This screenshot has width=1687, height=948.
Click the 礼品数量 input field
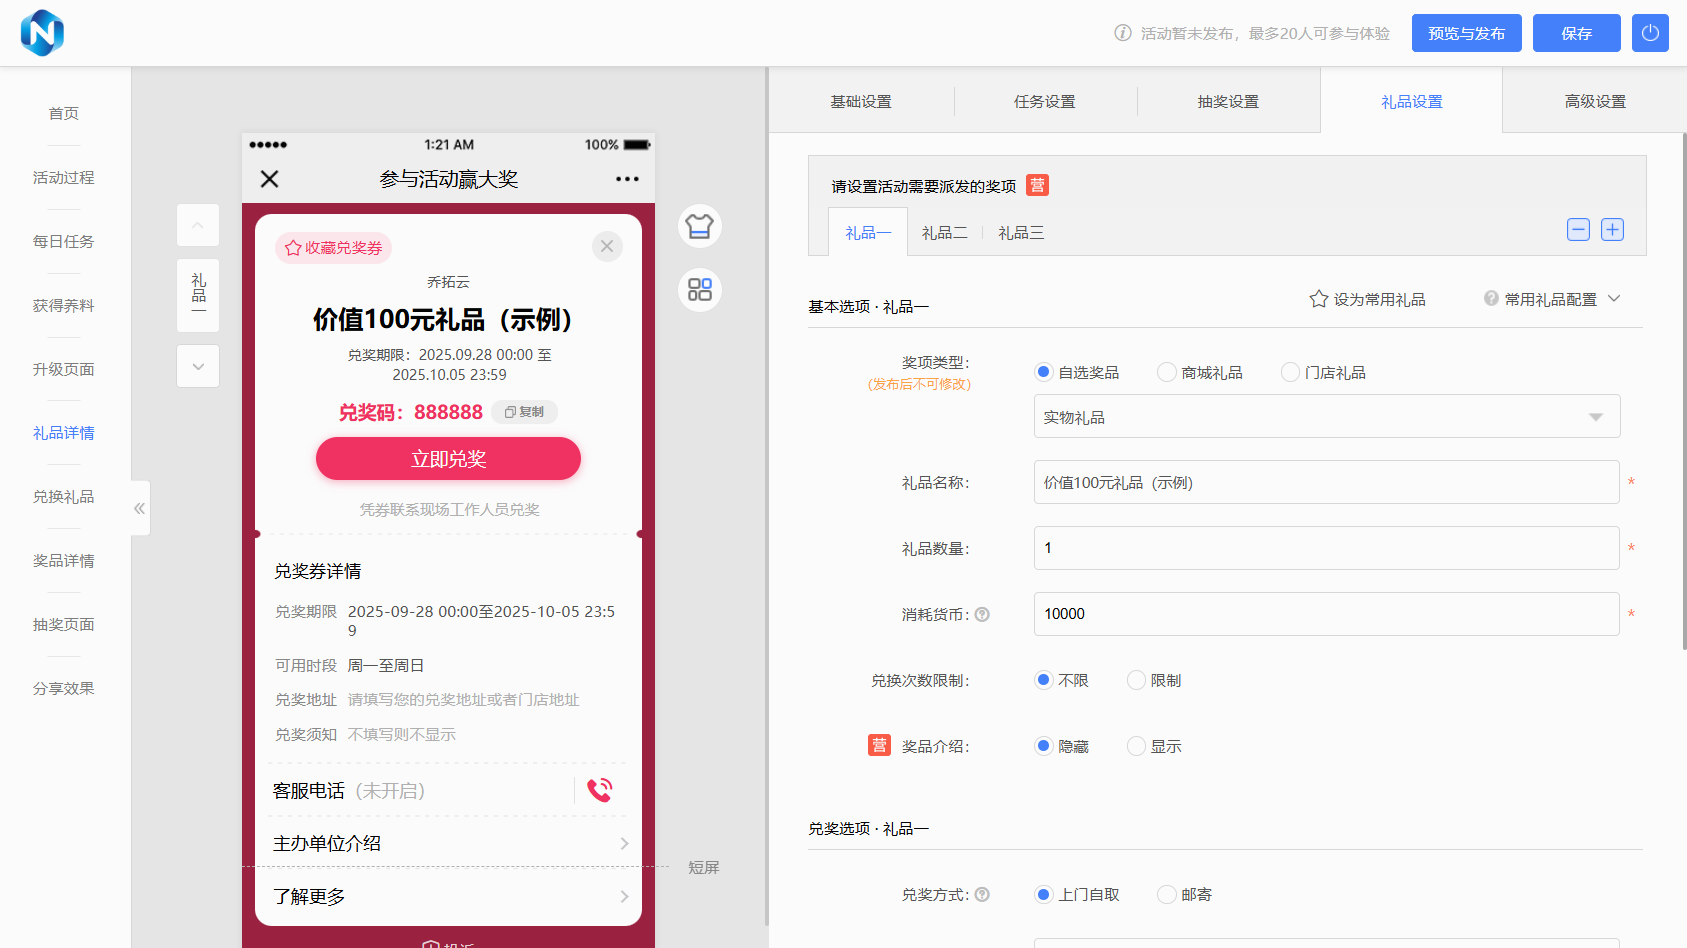click(x=1326, y=548)
